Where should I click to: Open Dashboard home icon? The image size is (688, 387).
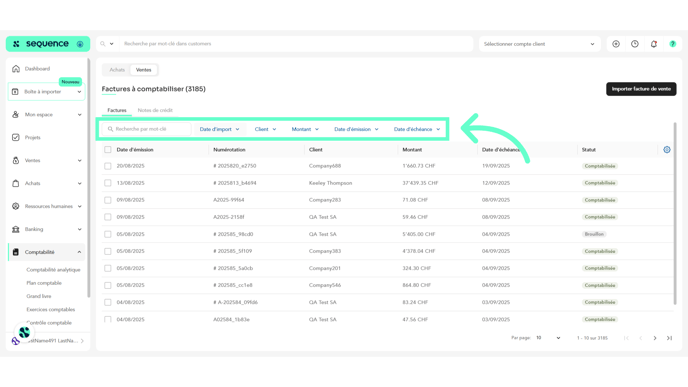click(16, 68)
